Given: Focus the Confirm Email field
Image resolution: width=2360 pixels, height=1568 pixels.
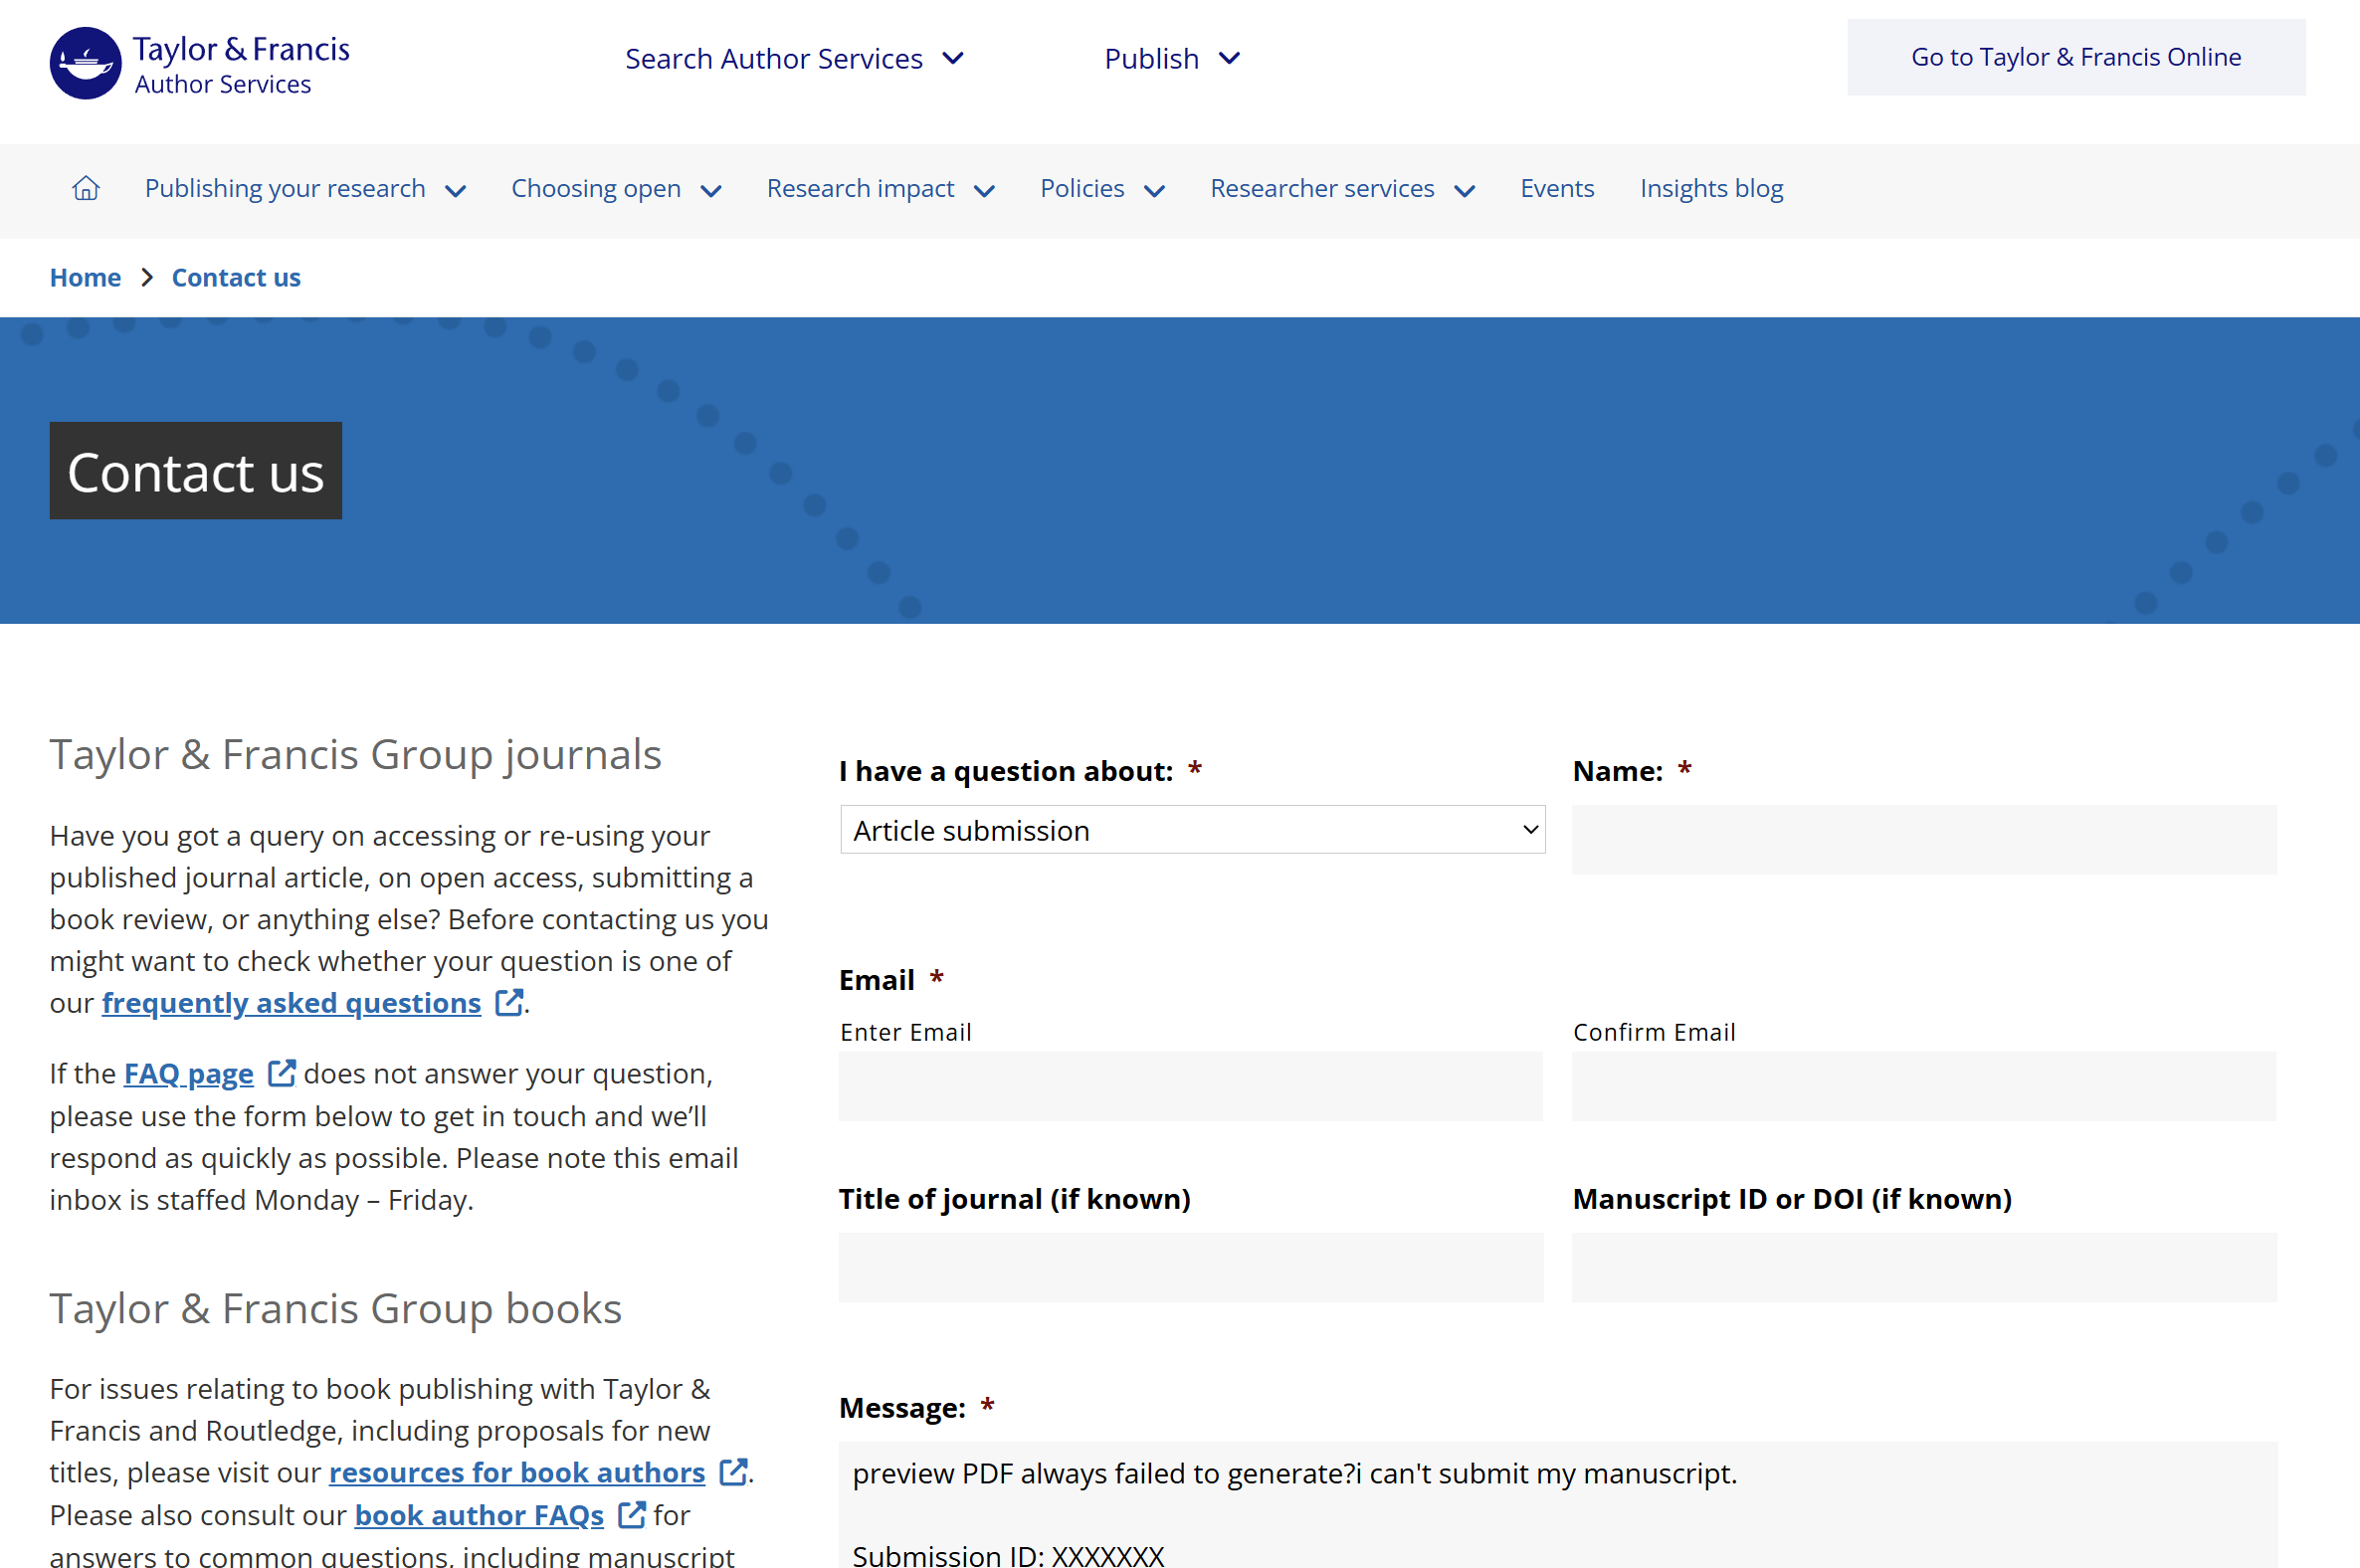Looking at the screenshot, I should click(x=1923, y=1086).
